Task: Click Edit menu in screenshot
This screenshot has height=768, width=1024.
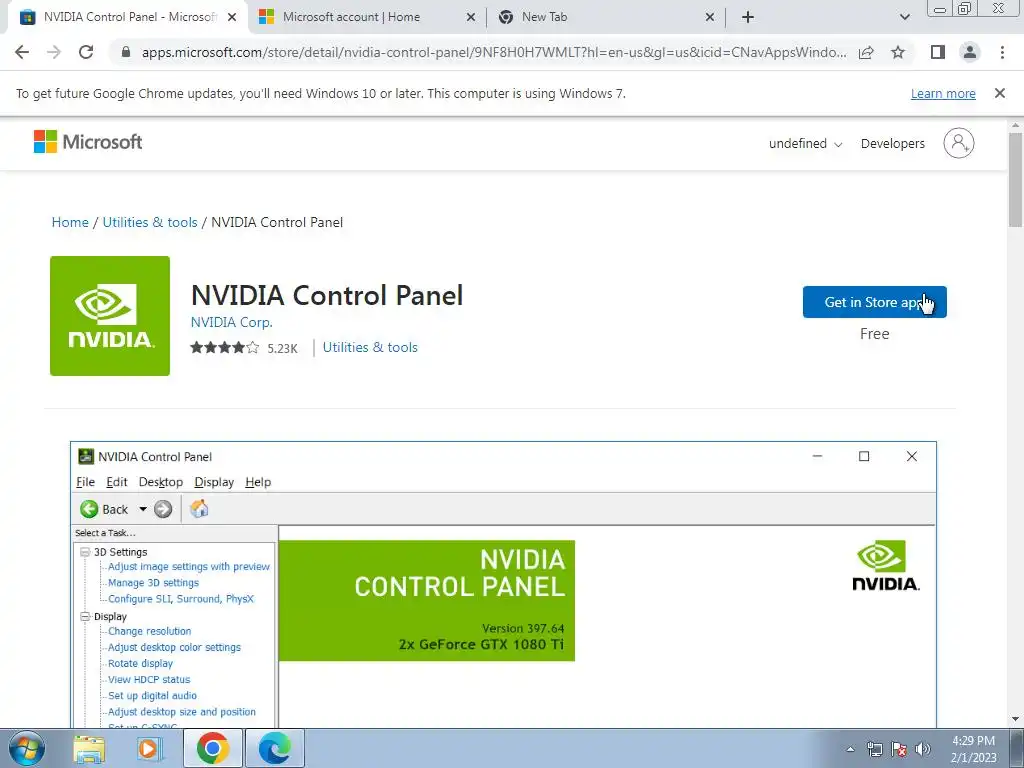Action: tap(117, 482)
